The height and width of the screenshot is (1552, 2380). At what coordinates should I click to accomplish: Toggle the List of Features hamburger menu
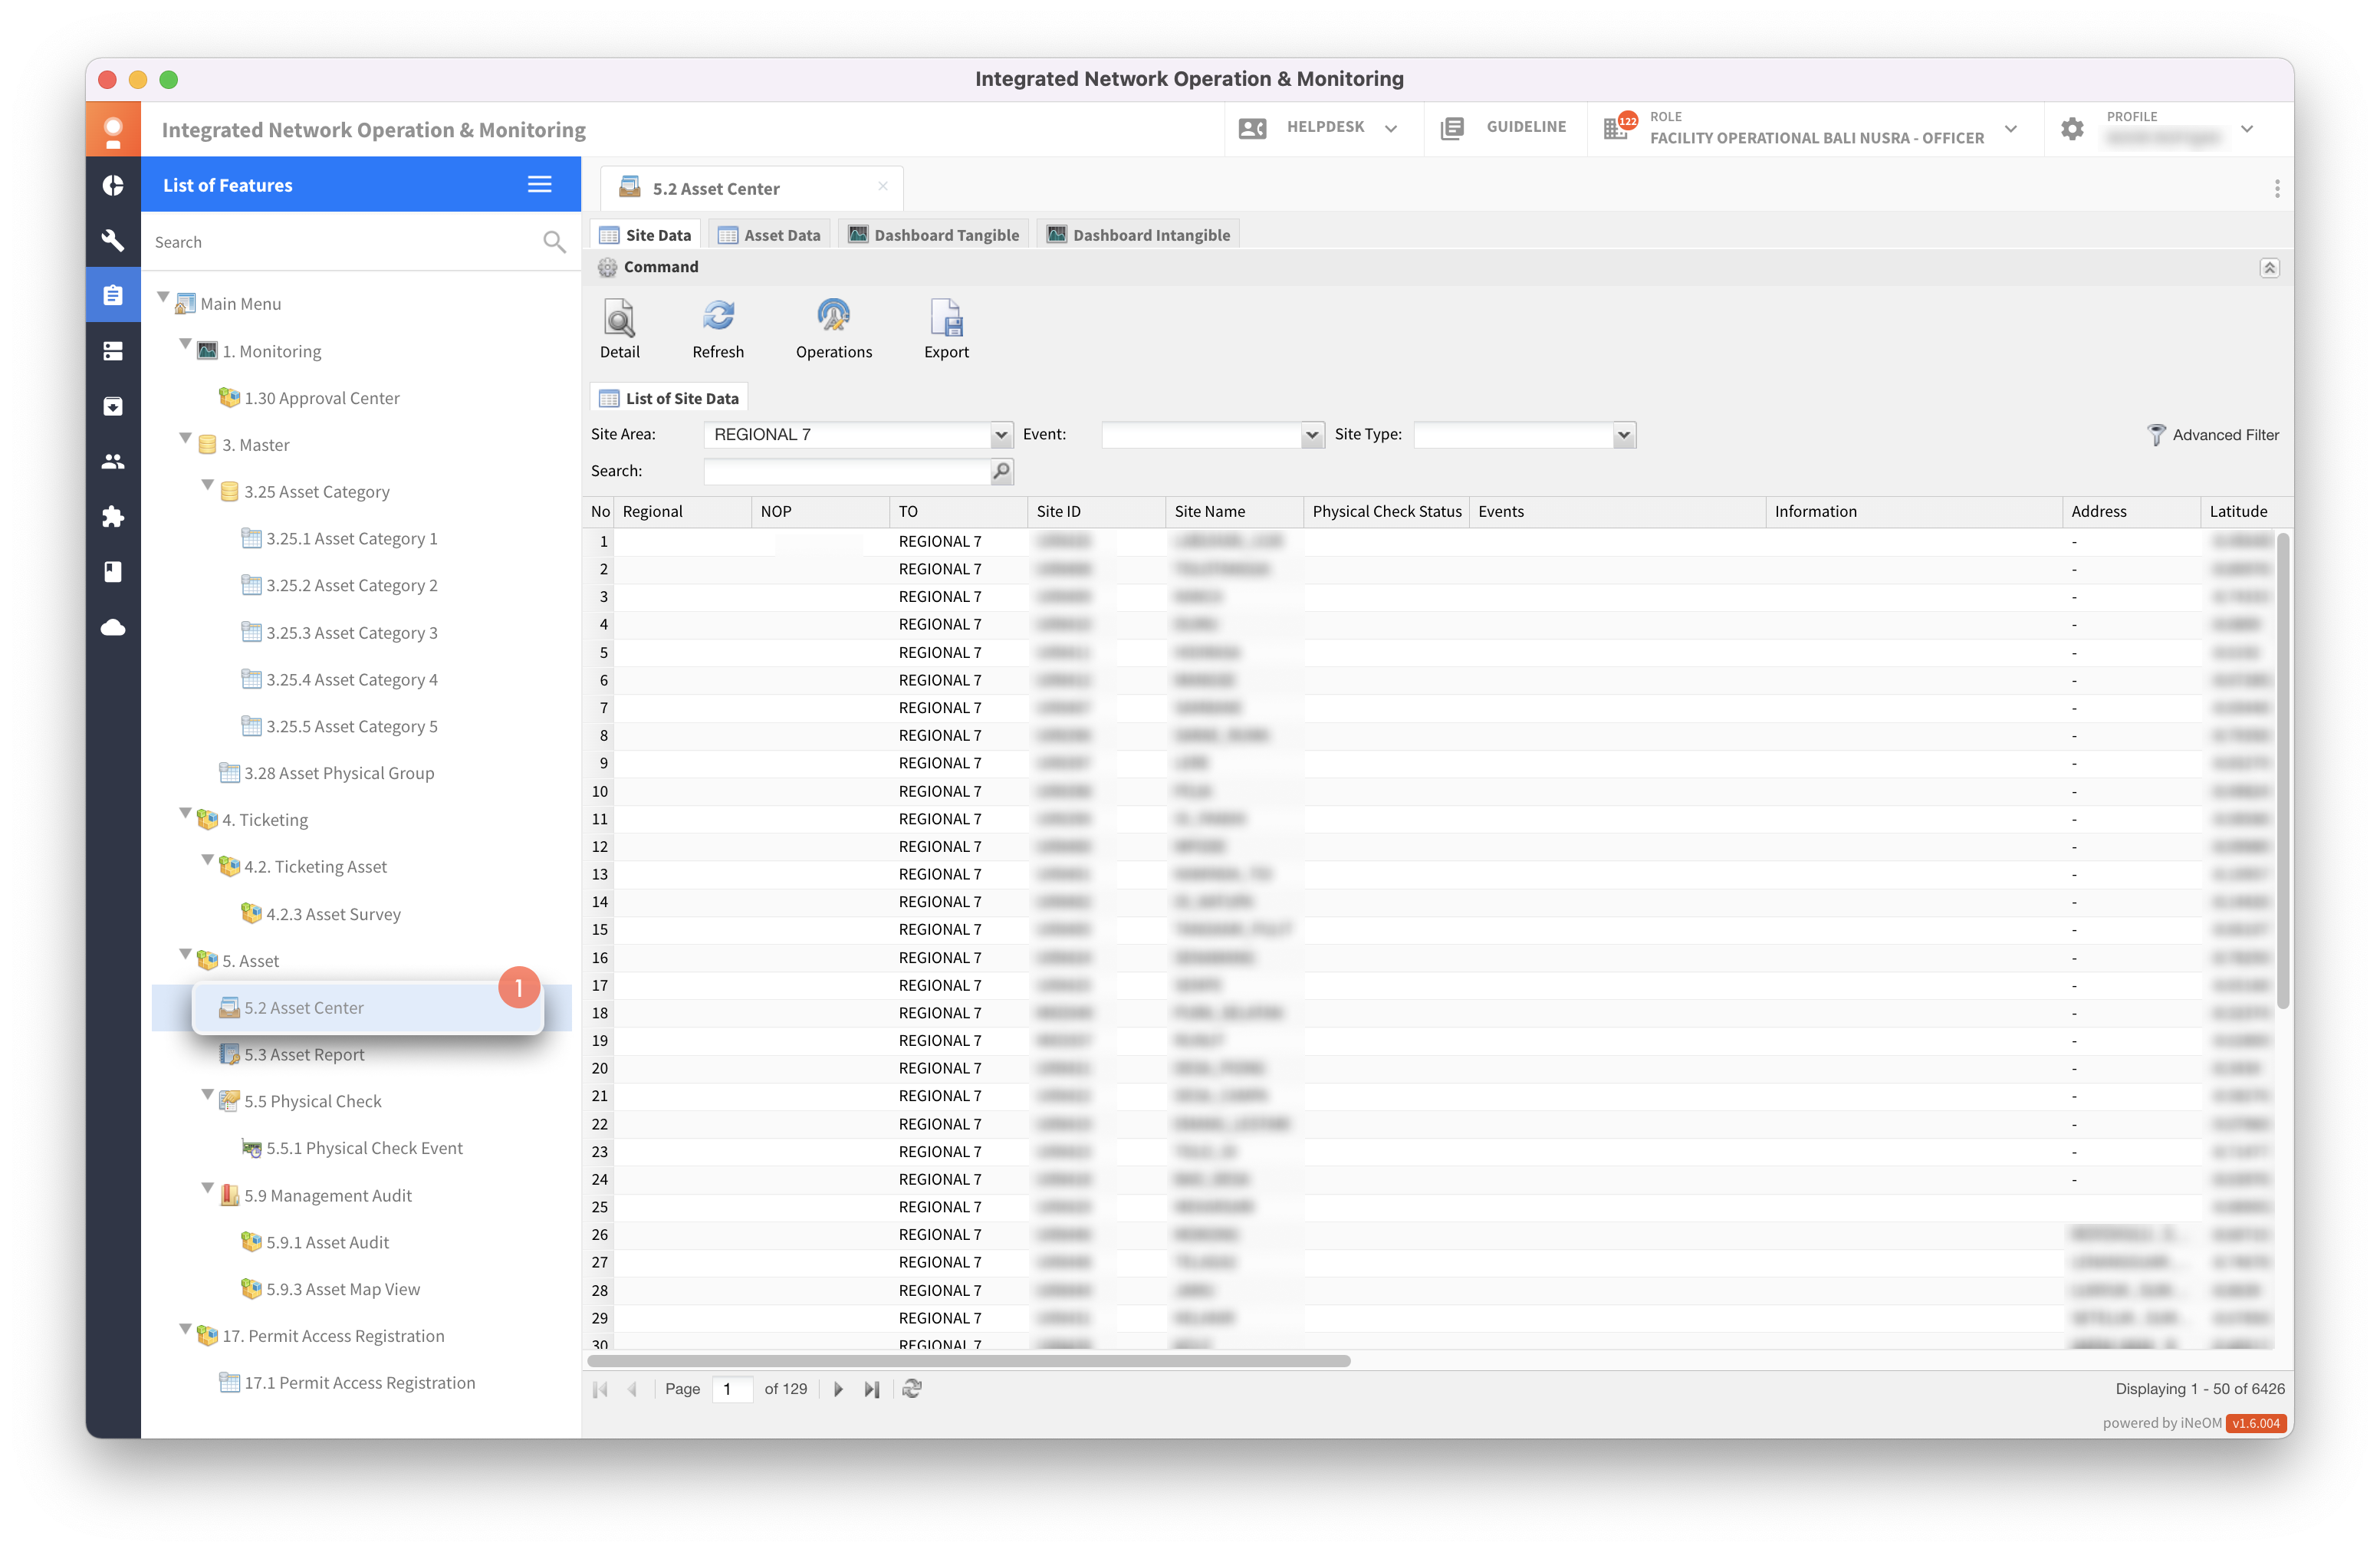click(539, 185)
